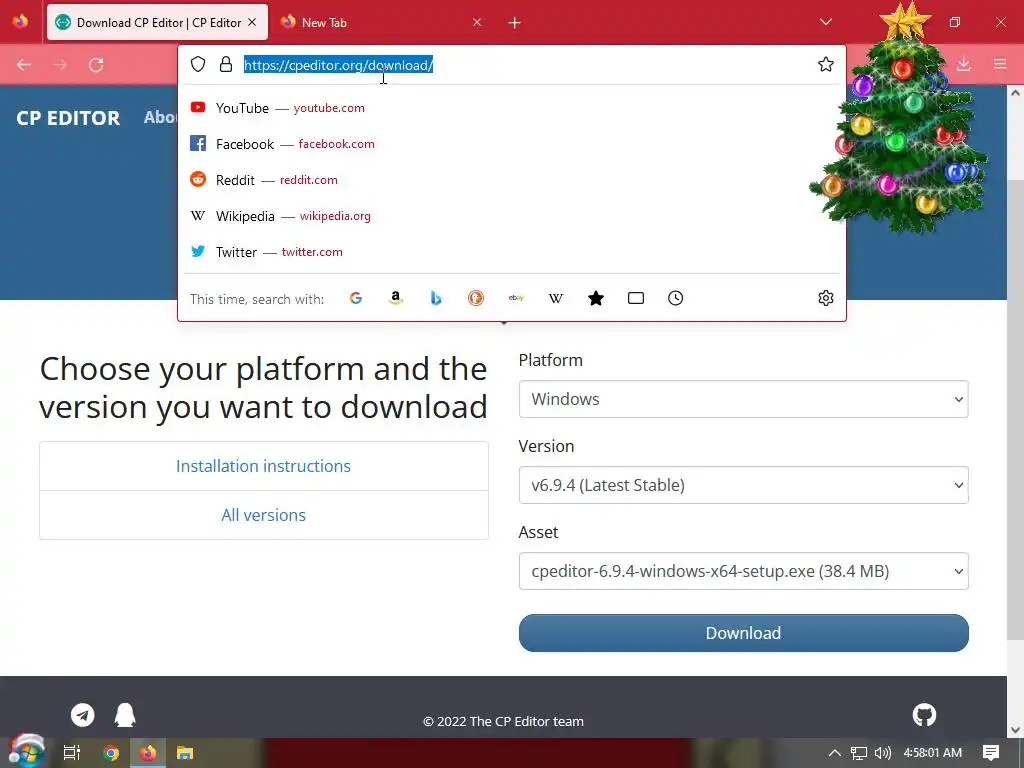Click the active Firefox taskbar button

(148, 753)
